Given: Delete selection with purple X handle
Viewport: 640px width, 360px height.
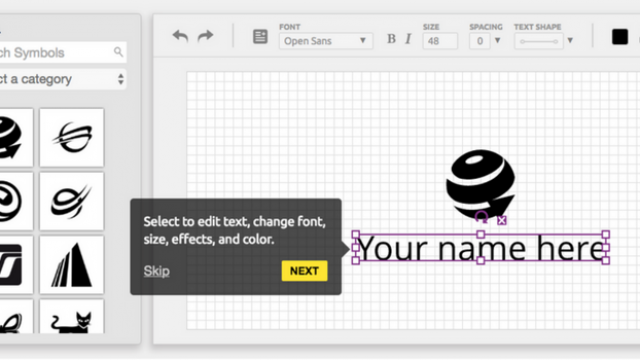Looking at the screenshot, I should (x=502, y=220).
